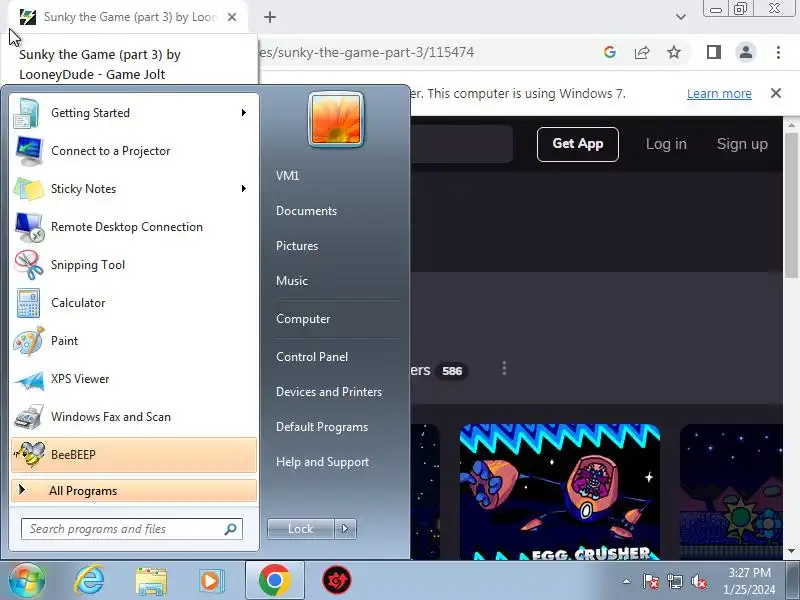This screenshot has height=600, width=800.
Task: Share this page via address bar icon
Action: tap(642, 52)
